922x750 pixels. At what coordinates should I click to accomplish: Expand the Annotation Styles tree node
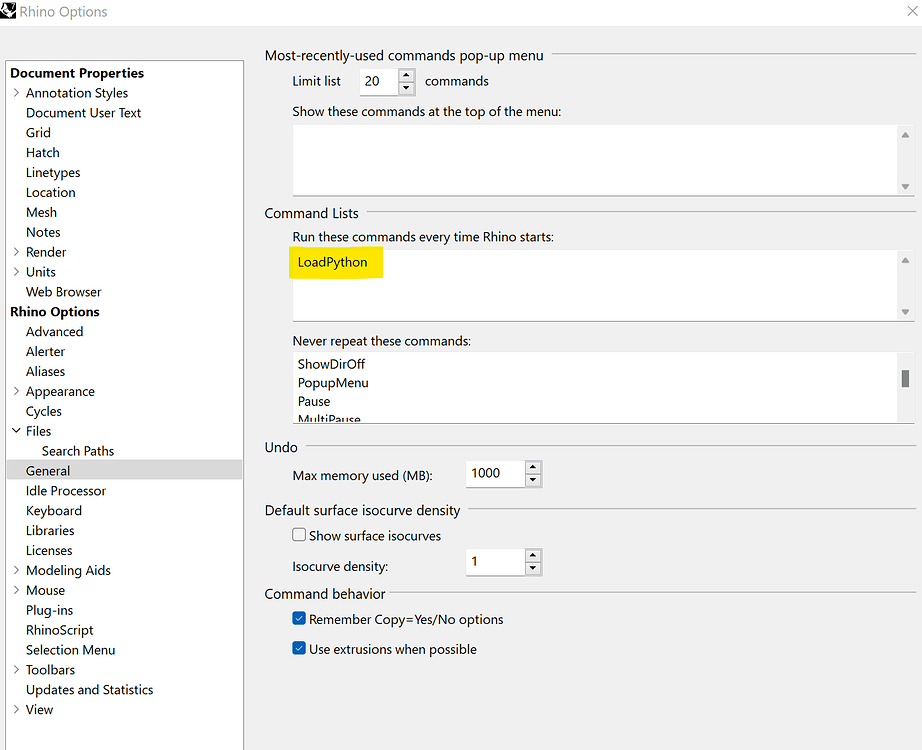(x=16, y=93)
